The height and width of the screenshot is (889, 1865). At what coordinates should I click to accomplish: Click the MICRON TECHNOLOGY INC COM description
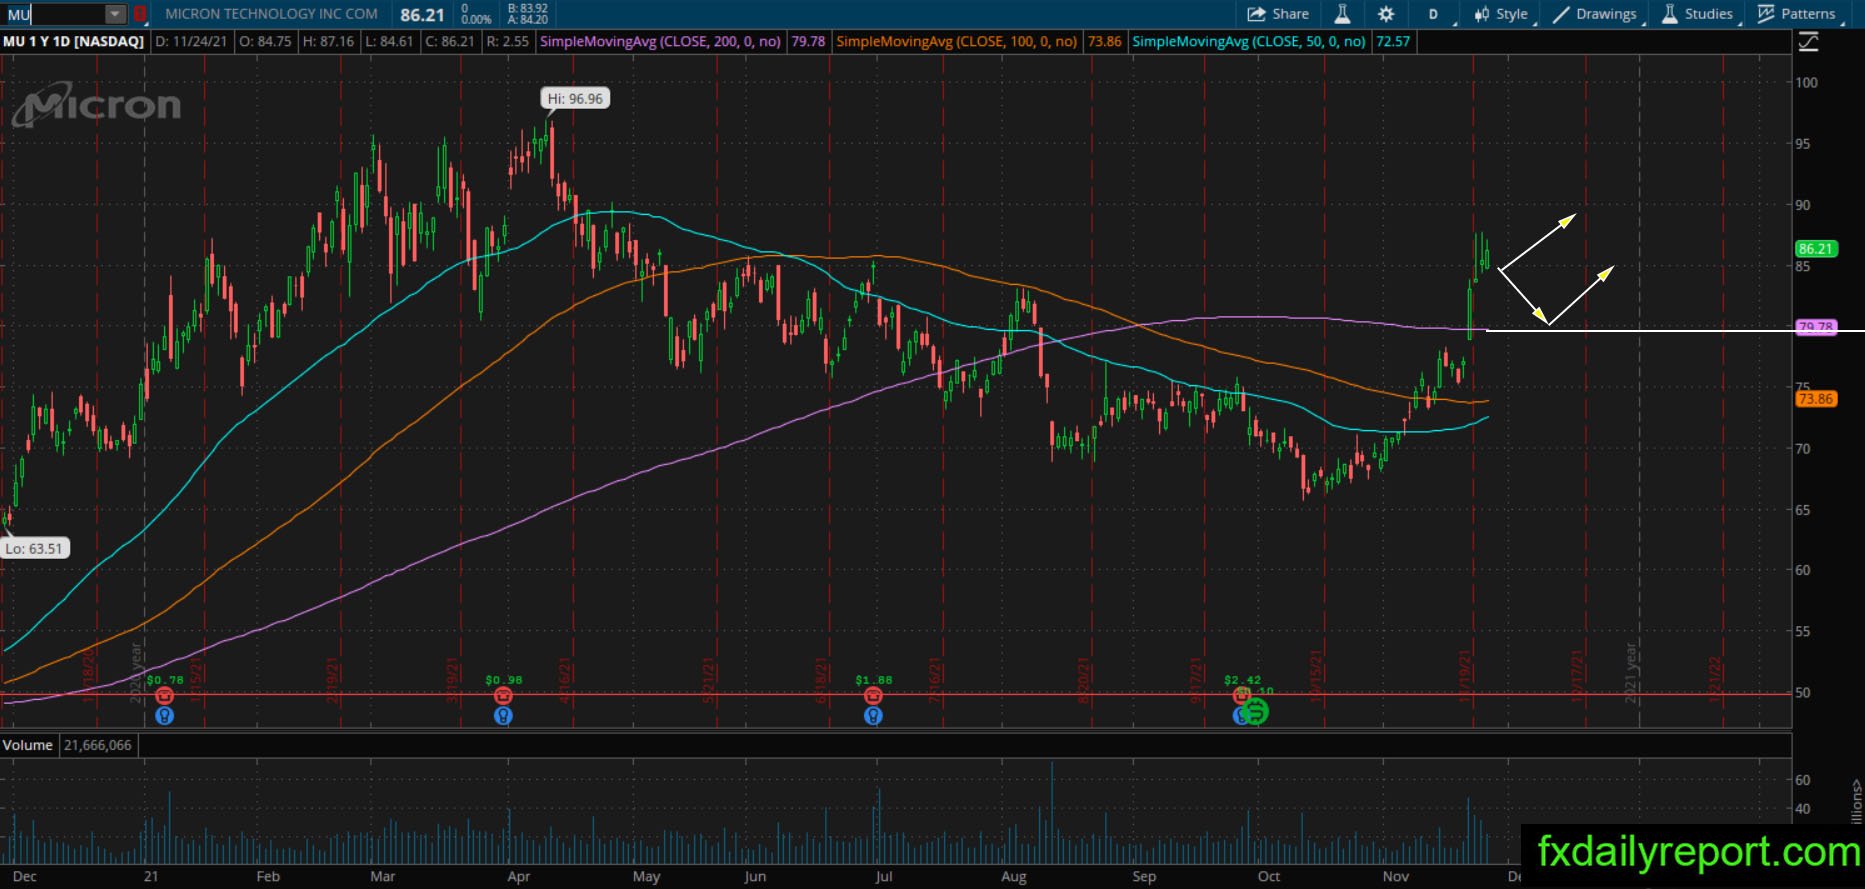[271, 14]
